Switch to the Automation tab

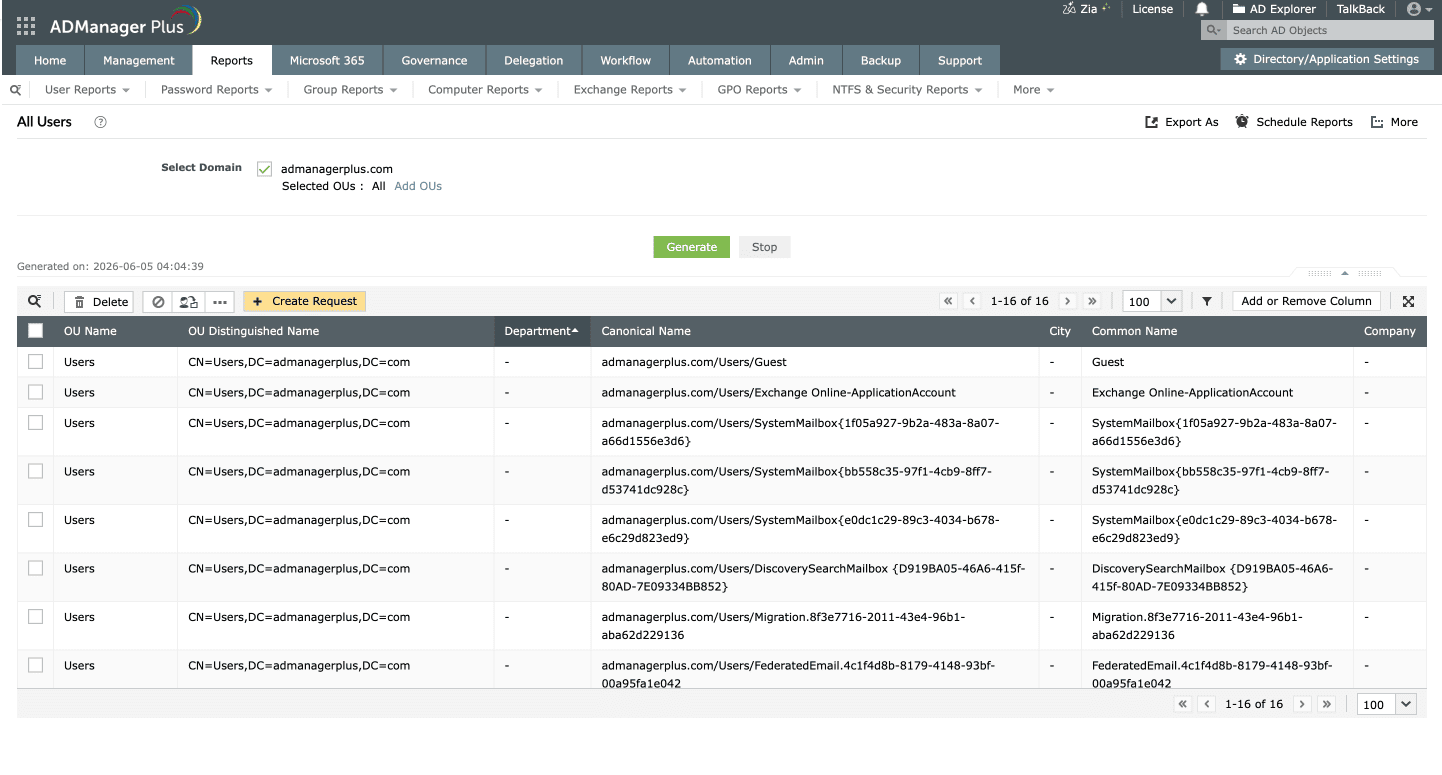(719, 60)
